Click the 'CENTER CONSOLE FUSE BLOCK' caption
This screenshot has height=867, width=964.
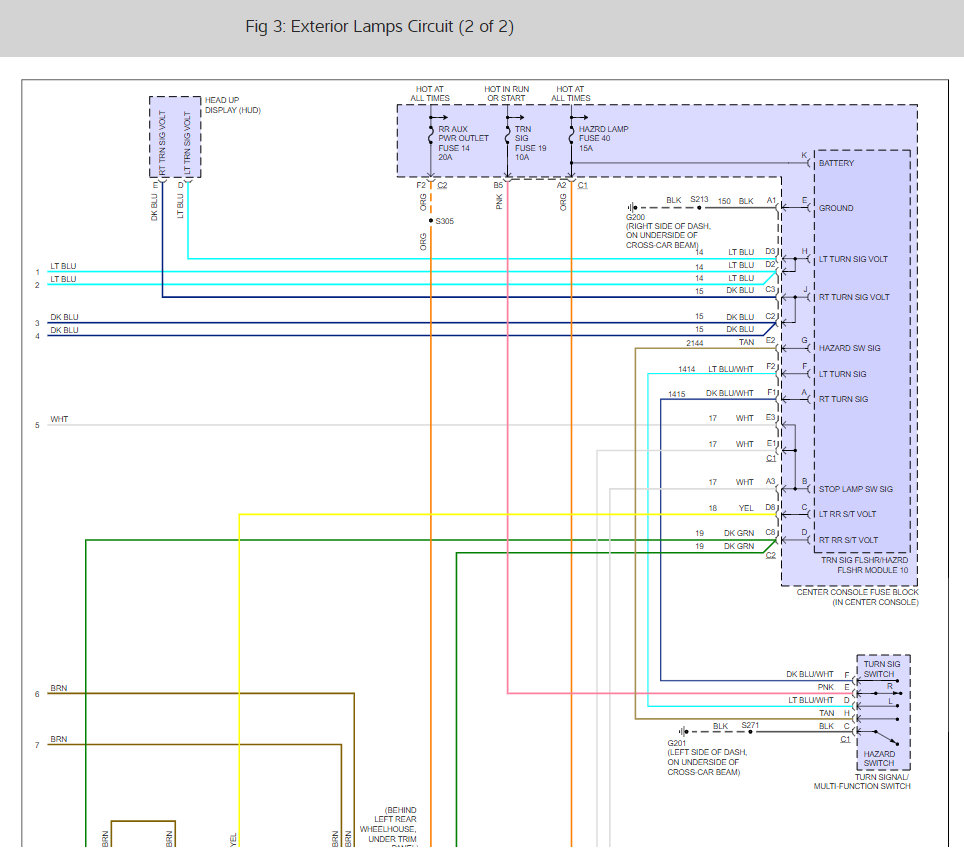857,592
